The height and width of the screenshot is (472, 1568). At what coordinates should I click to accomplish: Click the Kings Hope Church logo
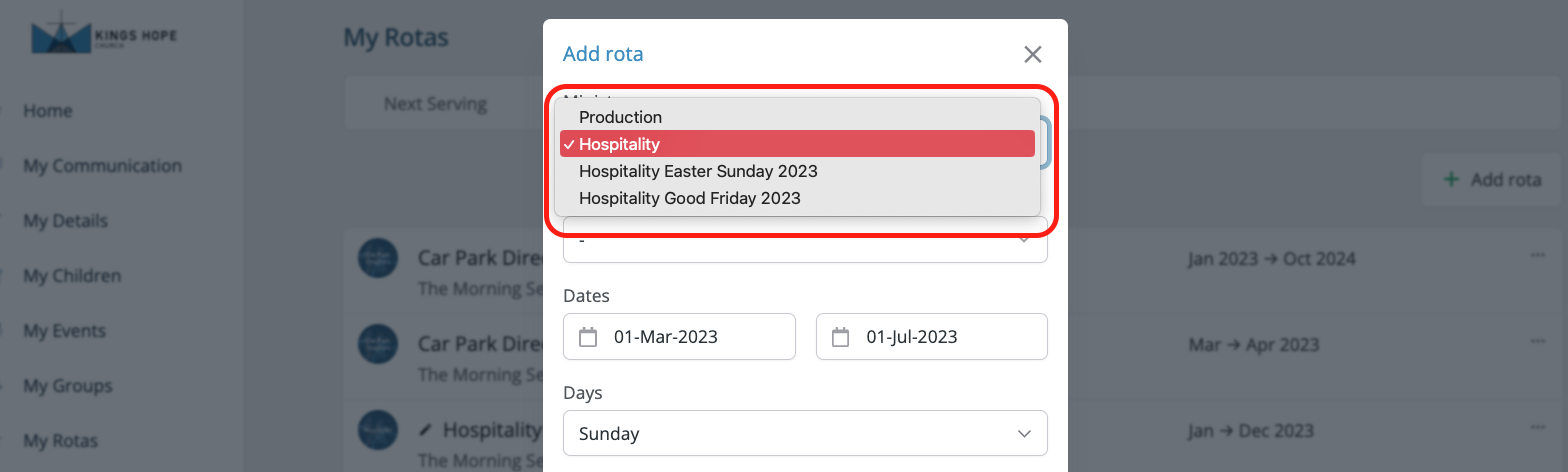pyautogui.click(x=104, y=38)
